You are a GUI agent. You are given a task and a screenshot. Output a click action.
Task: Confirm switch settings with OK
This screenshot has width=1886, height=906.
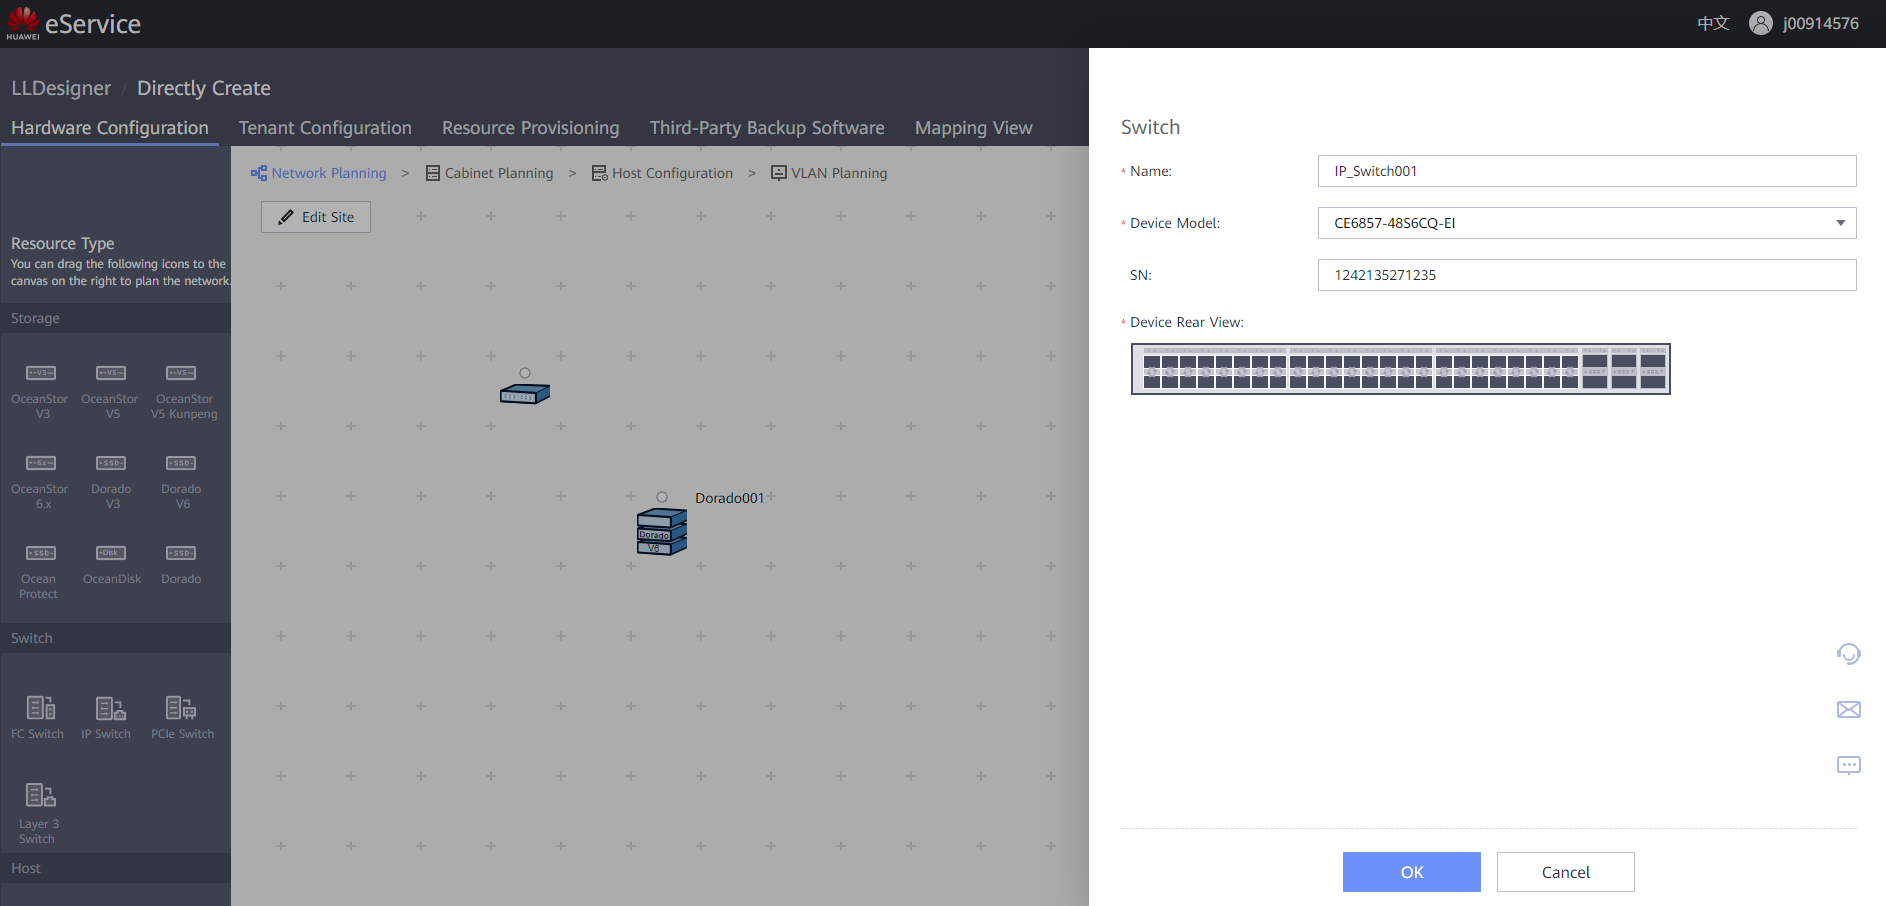(1412, 872)
